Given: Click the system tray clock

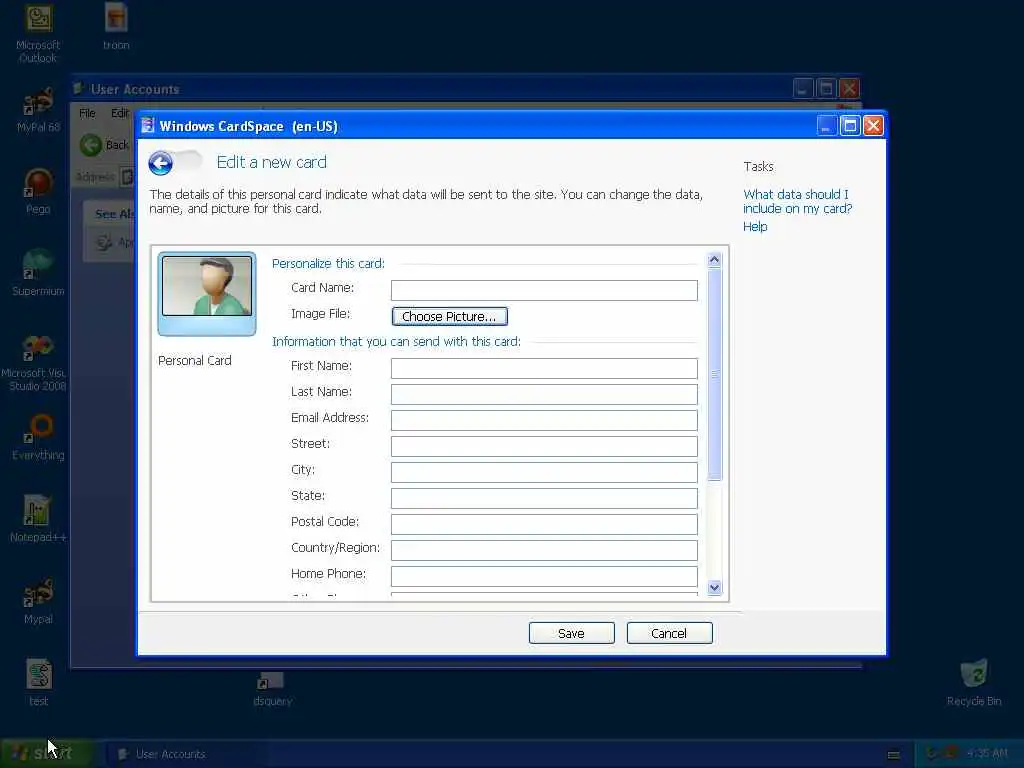Looking at the screenshot, I should 987,754.
